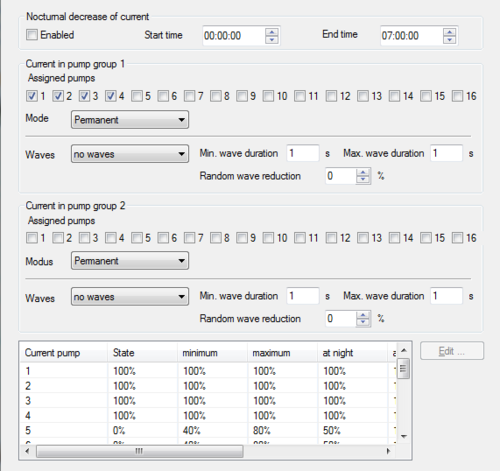Increase random wave reduction in group 1
The width and height of the screenshot is (500, 471).
pyautogui.click(x=363, y=172)
